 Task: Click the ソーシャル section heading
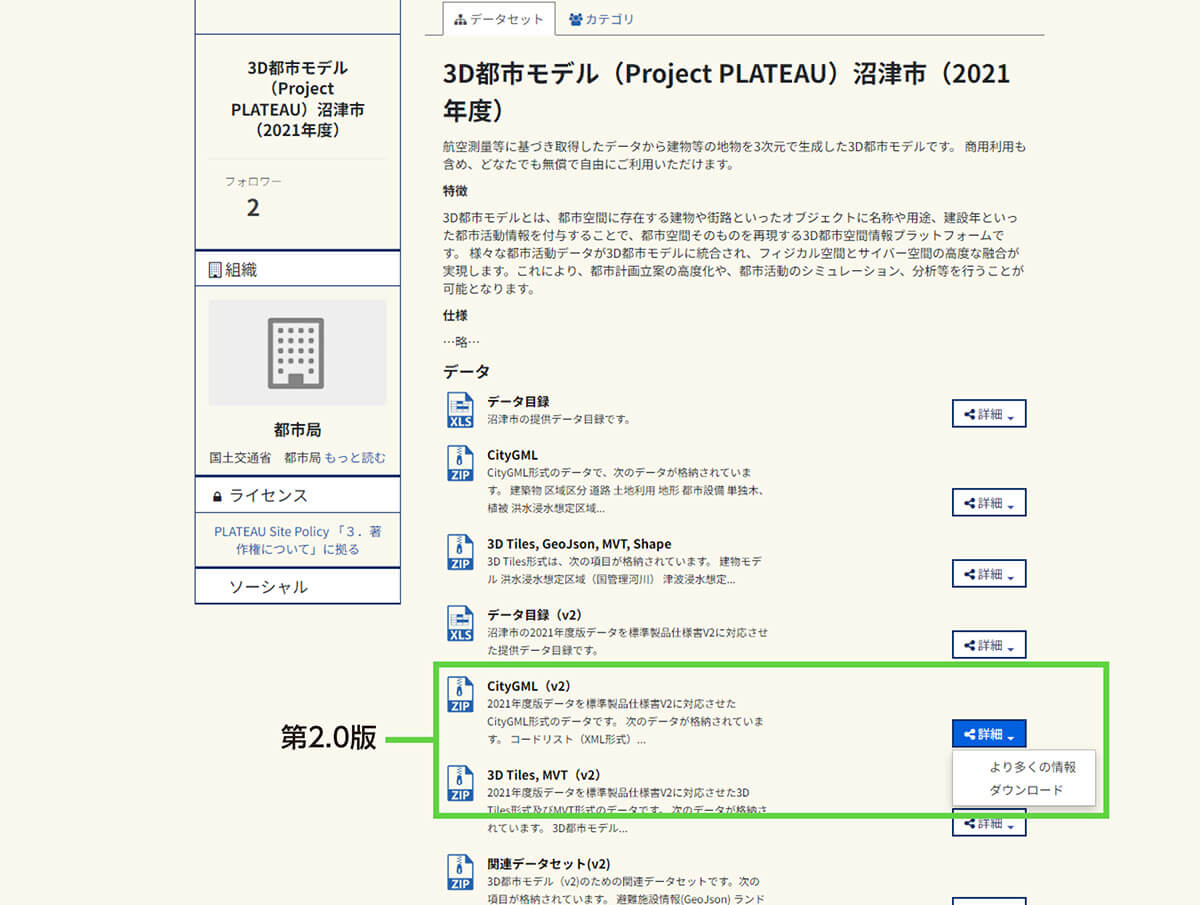(x=269, y=587)
